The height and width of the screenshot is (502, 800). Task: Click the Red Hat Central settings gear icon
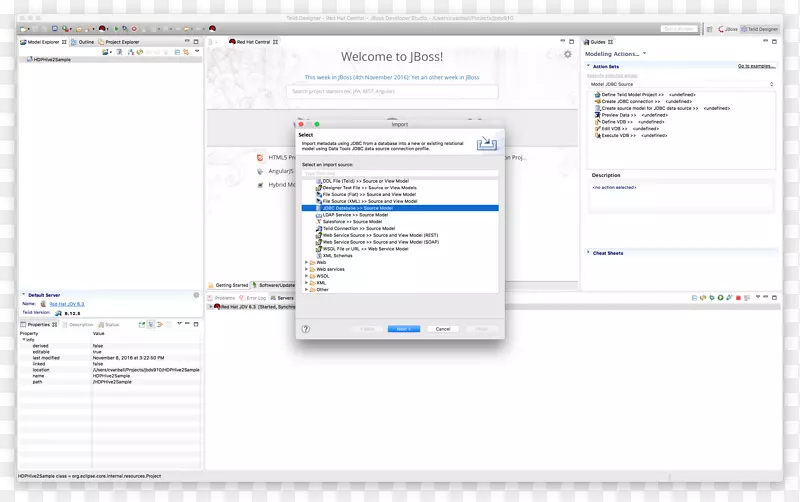coord(568,54)
